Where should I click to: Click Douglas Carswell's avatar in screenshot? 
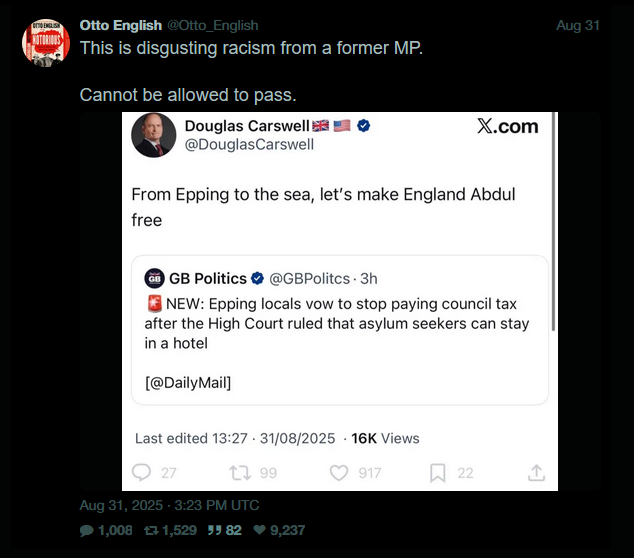(154, 134)
